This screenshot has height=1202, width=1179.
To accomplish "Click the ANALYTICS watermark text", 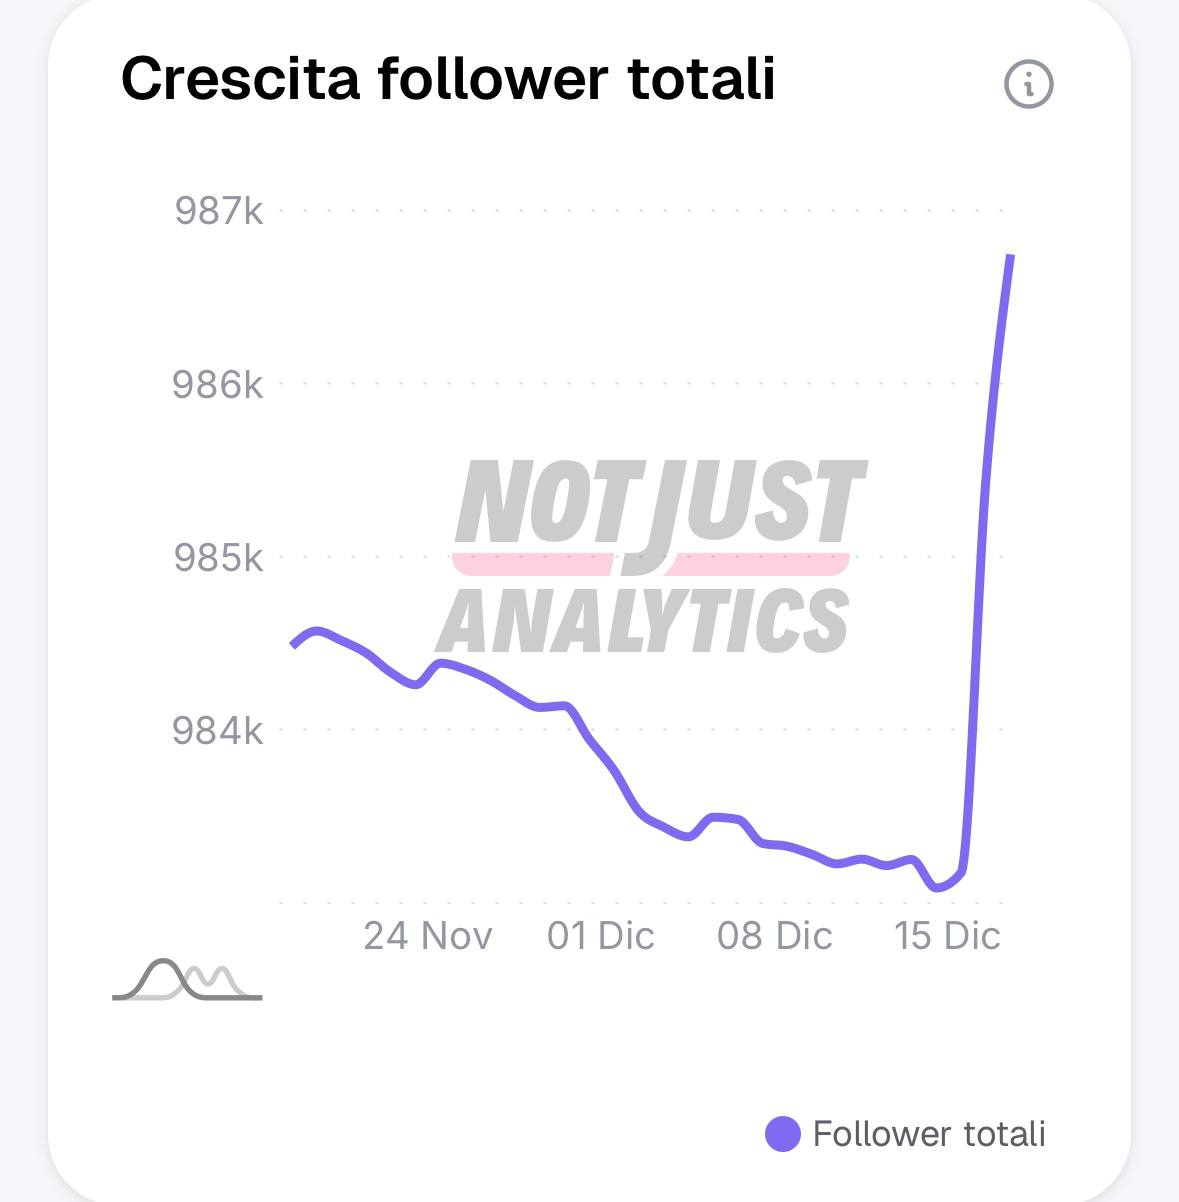I will (644, 618).
